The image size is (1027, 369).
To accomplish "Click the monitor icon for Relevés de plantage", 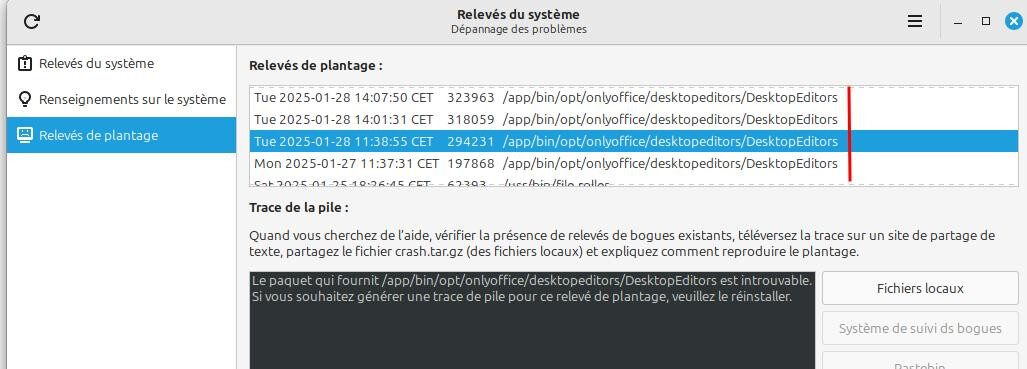I will pos(25,135).
